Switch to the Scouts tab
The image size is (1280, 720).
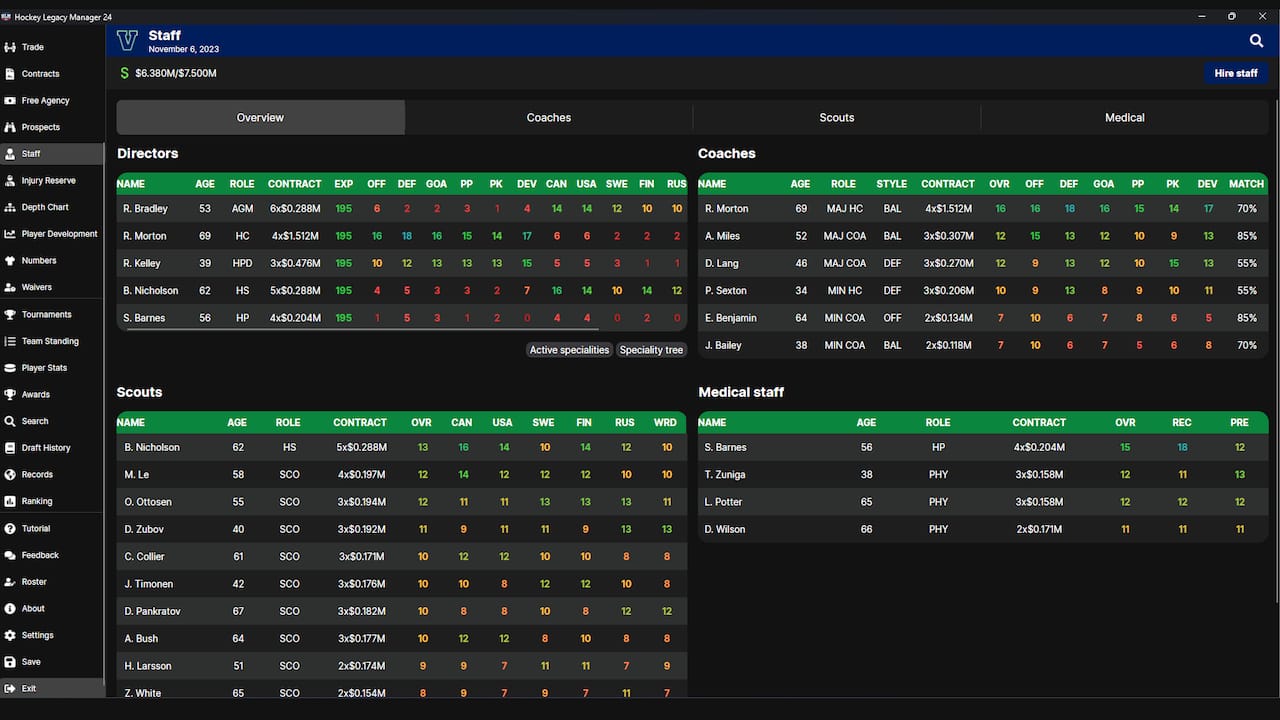pyautogui.click(x=837, y=117)
